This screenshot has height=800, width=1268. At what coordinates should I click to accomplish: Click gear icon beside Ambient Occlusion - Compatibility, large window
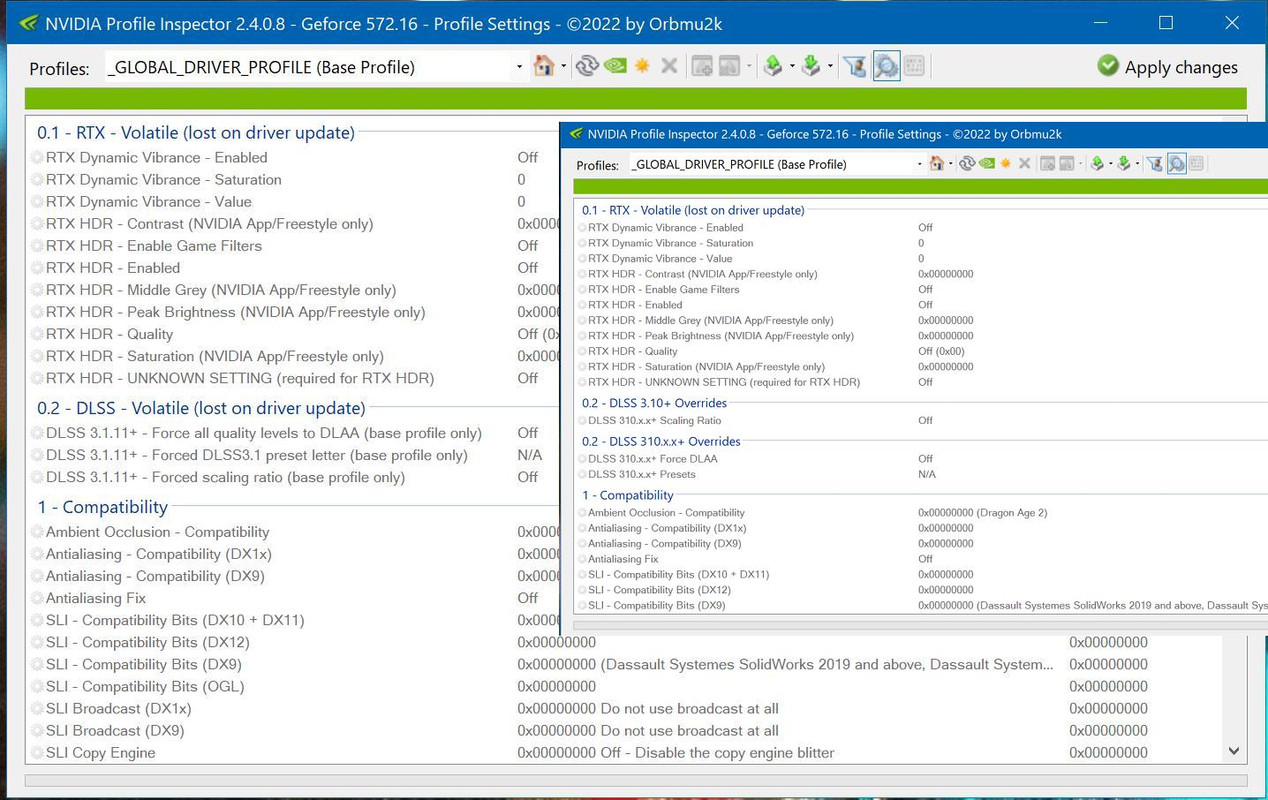coord(37,532)
